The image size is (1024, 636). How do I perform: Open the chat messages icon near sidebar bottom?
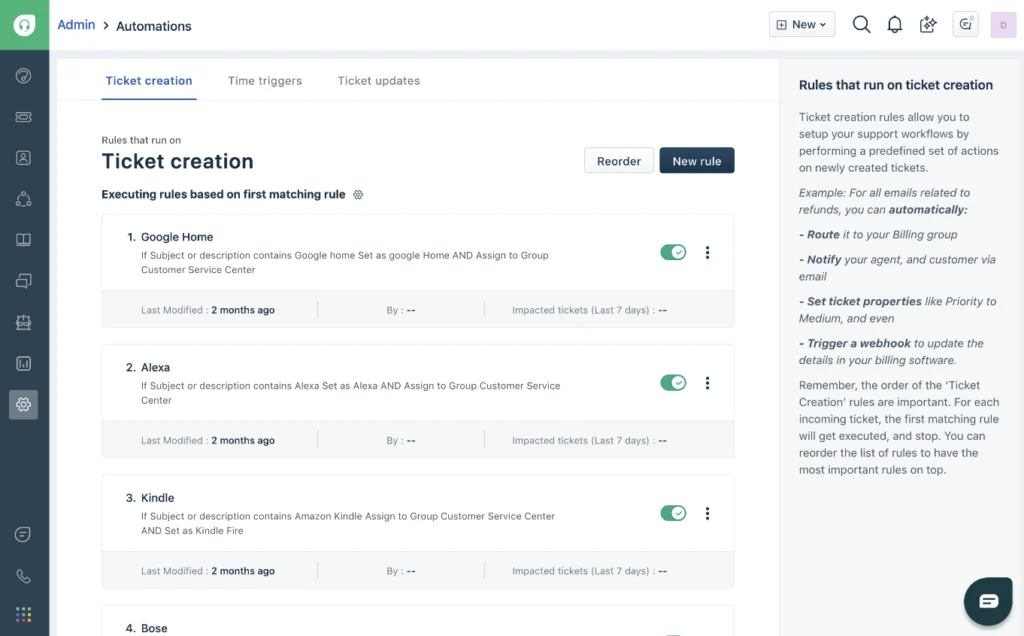pos(23,534)
